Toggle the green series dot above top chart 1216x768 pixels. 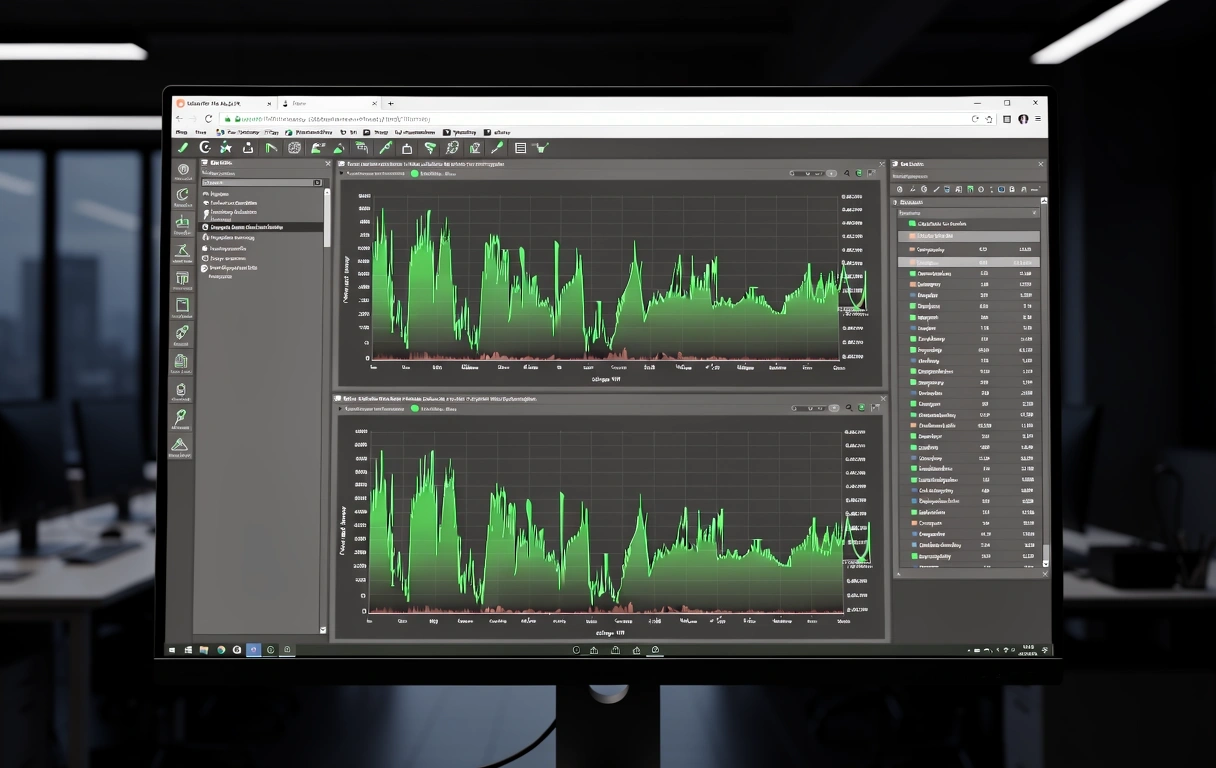tap(415, 173)
